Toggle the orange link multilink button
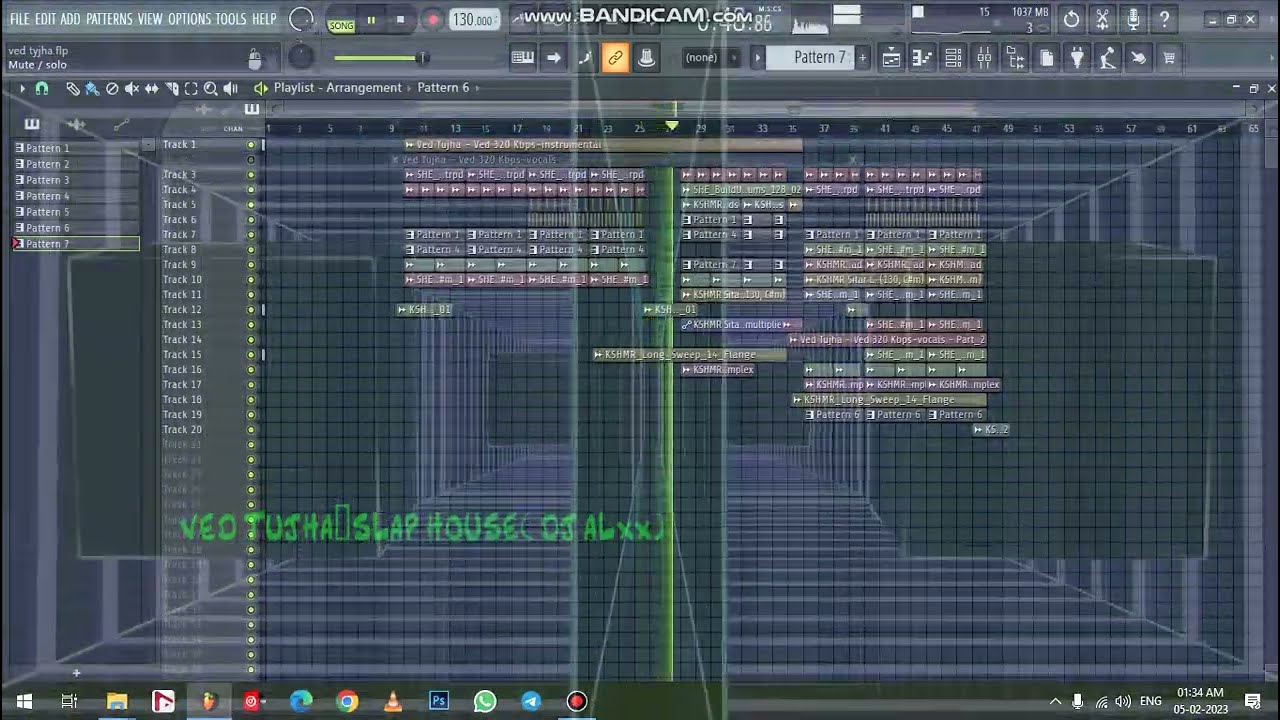This screenshot has width=1280, height=720. tap(615, 58)
